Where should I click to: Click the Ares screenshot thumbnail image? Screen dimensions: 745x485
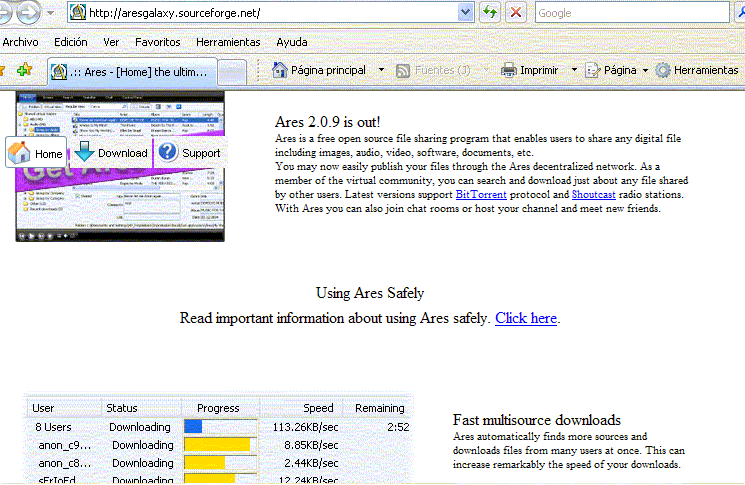pyautogui.click(x=120, y=166)
